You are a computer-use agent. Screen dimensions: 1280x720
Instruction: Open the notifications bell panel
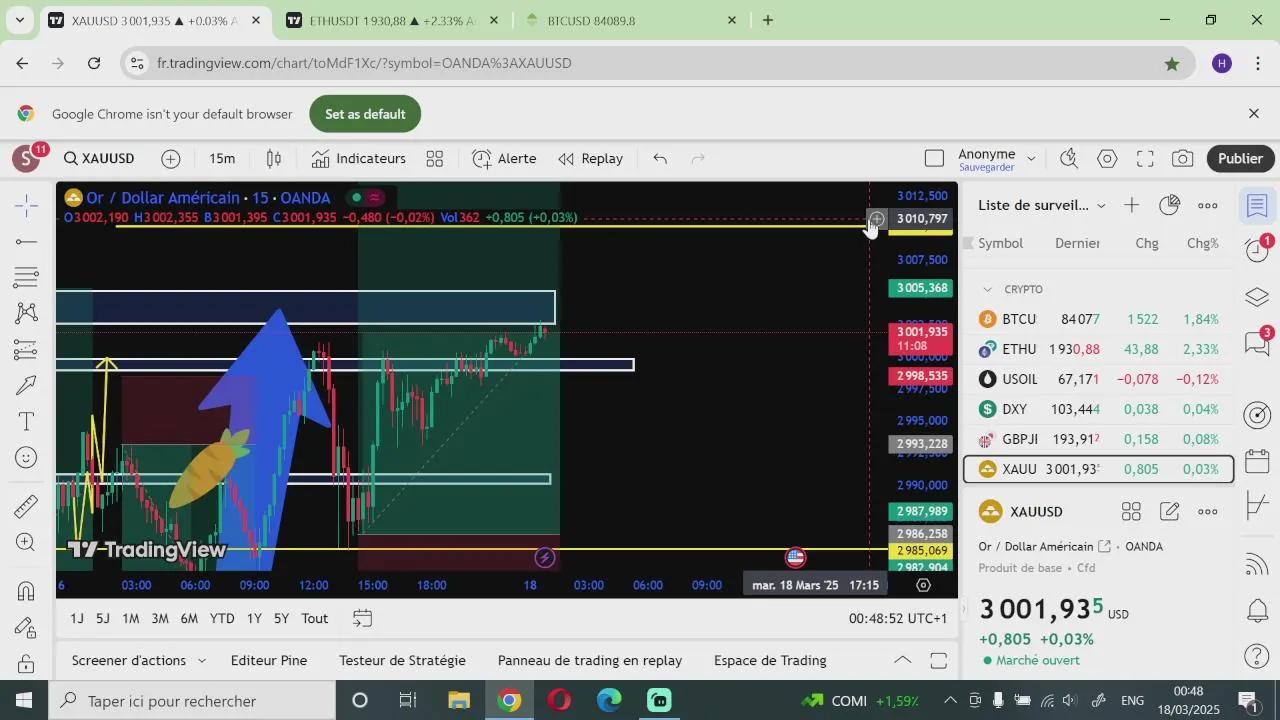[1258, 609]
